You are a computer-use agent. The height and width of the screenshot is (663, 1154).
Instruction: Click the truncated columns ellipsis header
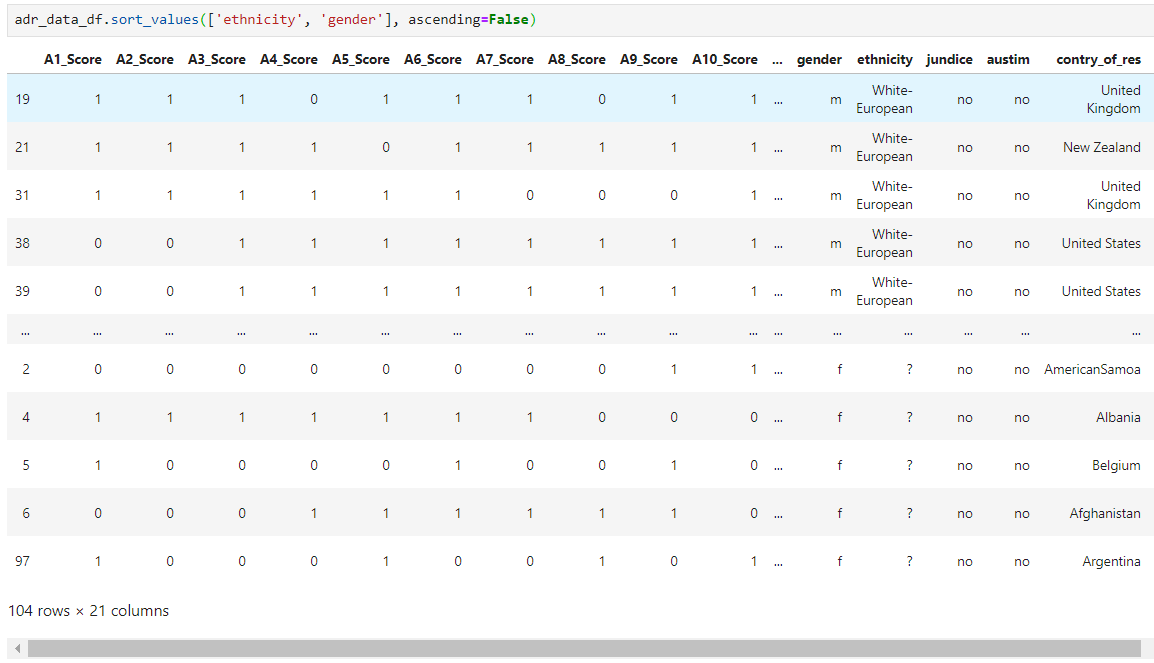click(x=777, y=61)
